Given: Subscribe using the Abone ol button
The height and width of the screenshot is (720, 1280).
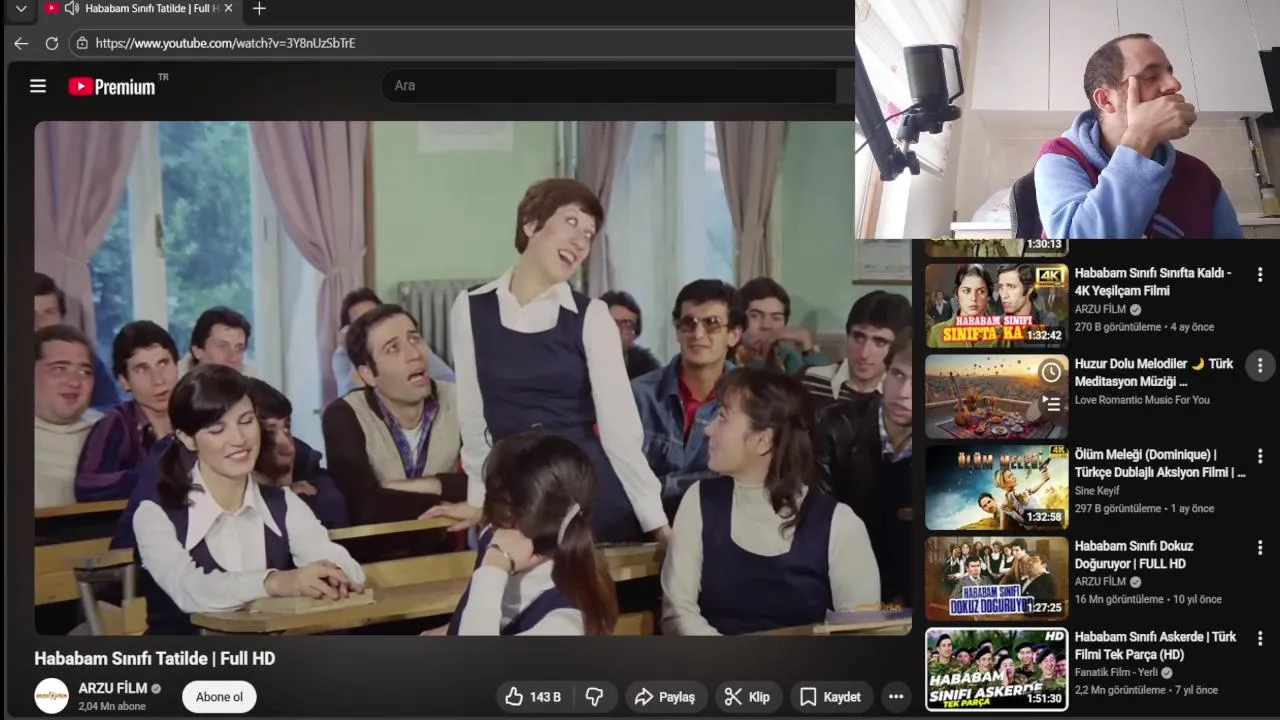Looking at the screenshot, I should point(219,697).
